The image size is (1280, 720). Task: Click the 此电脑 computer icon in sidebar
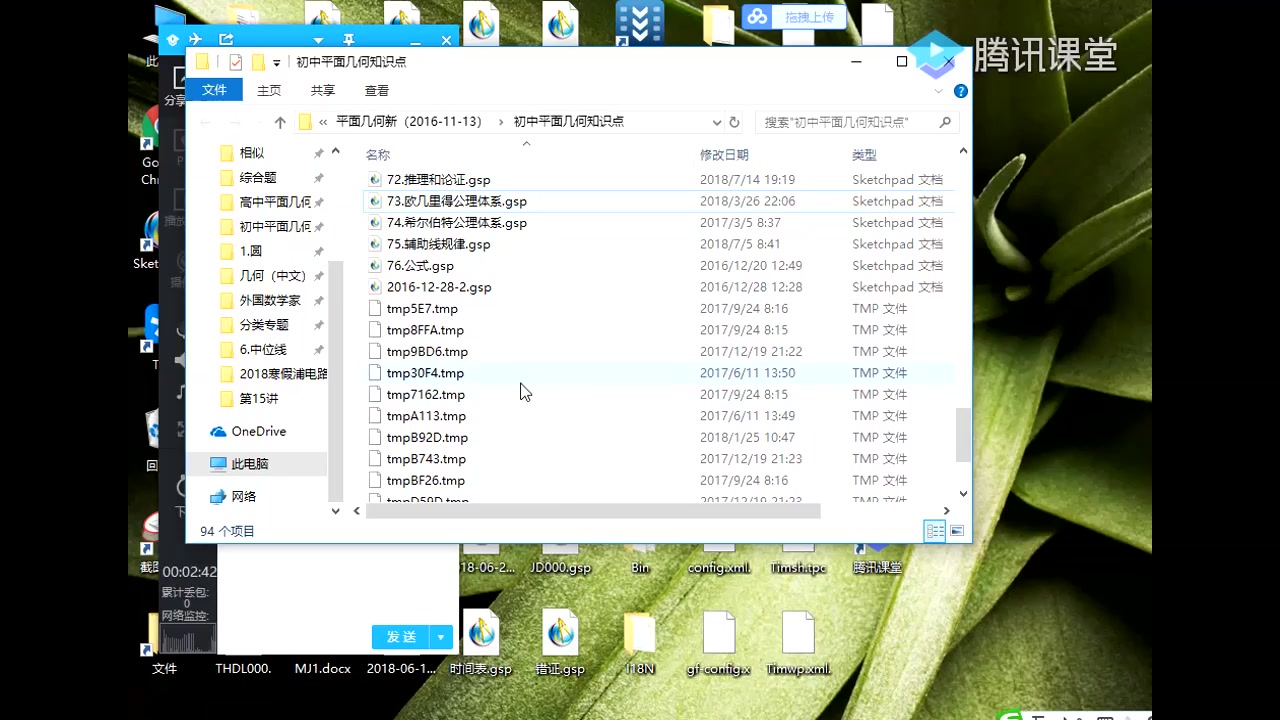218,464
